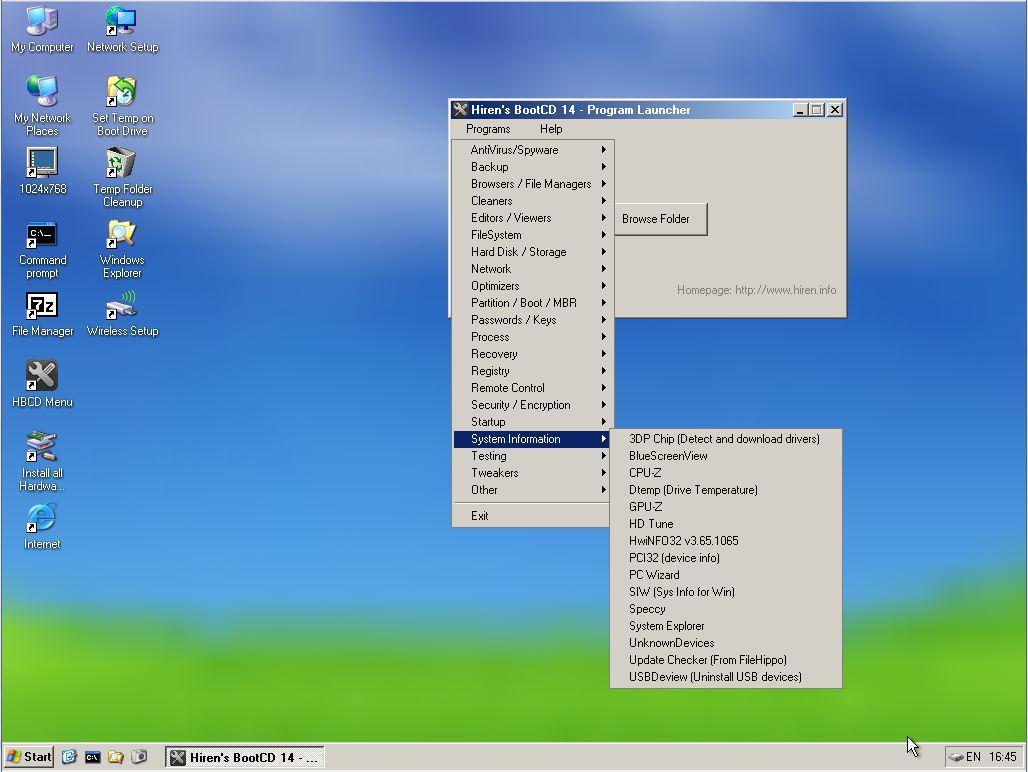
Task: Launch USBDeview (Uninstall USB devices)
Action: [x=726, y=678]
